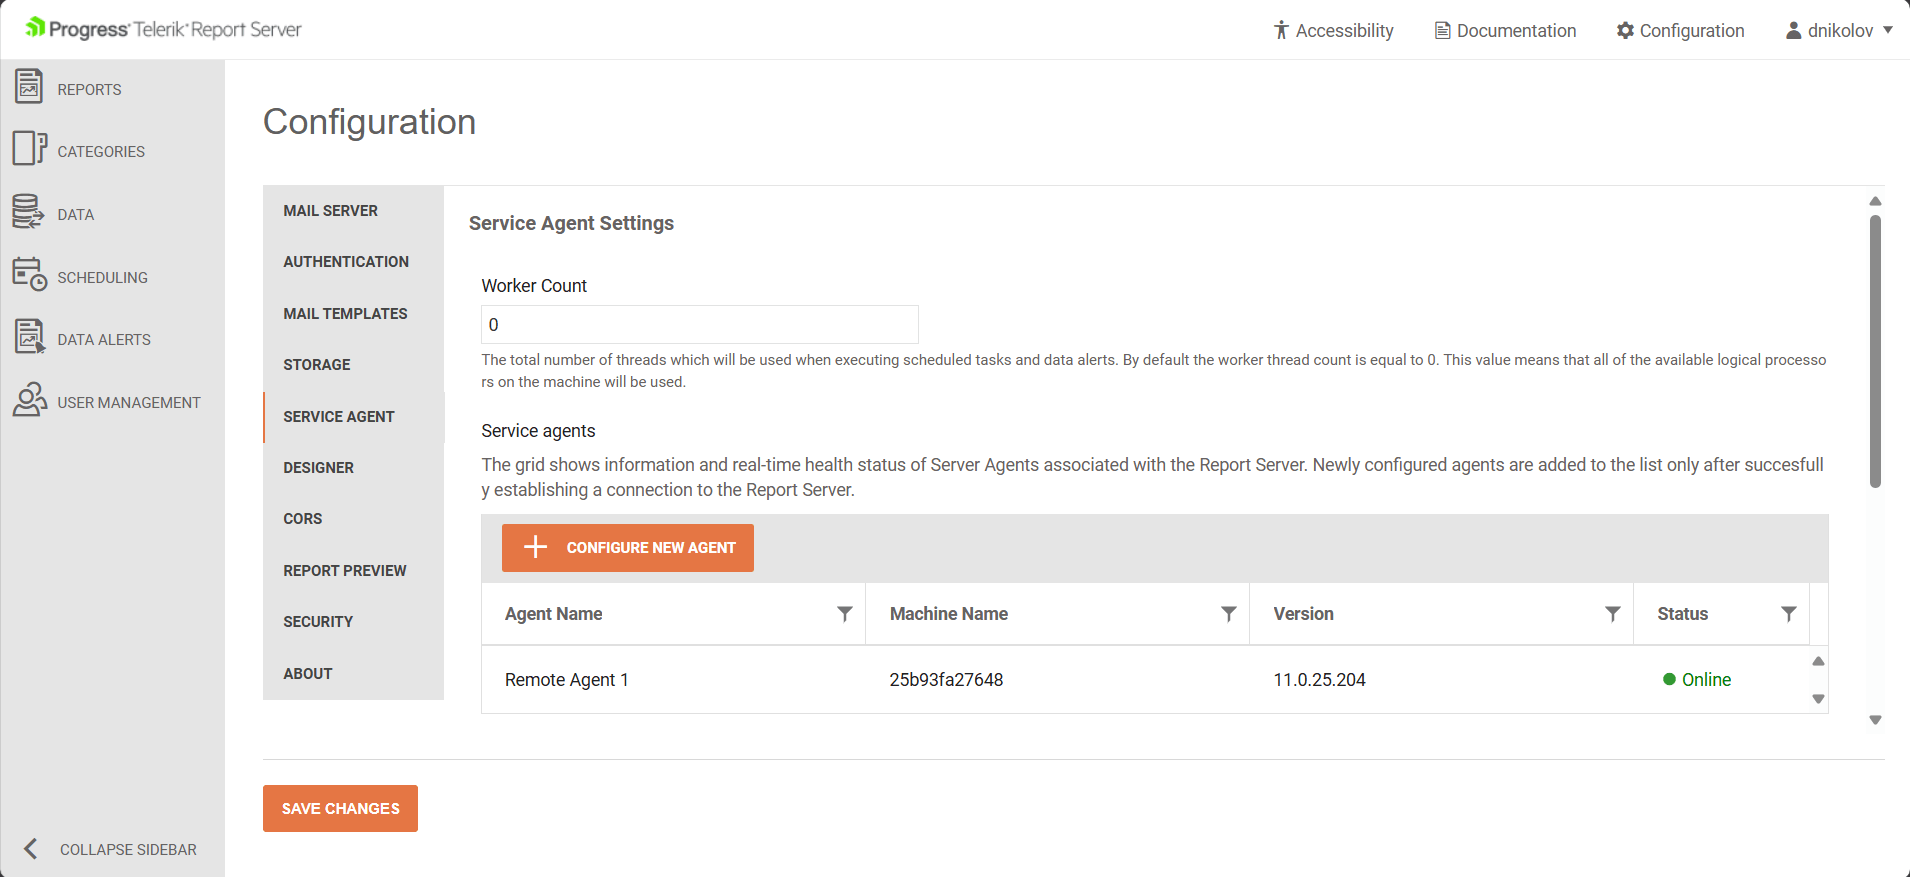The image size is (1910, 877).
Task: Go to Scheduling in sidebar
Action: [102, 277]
